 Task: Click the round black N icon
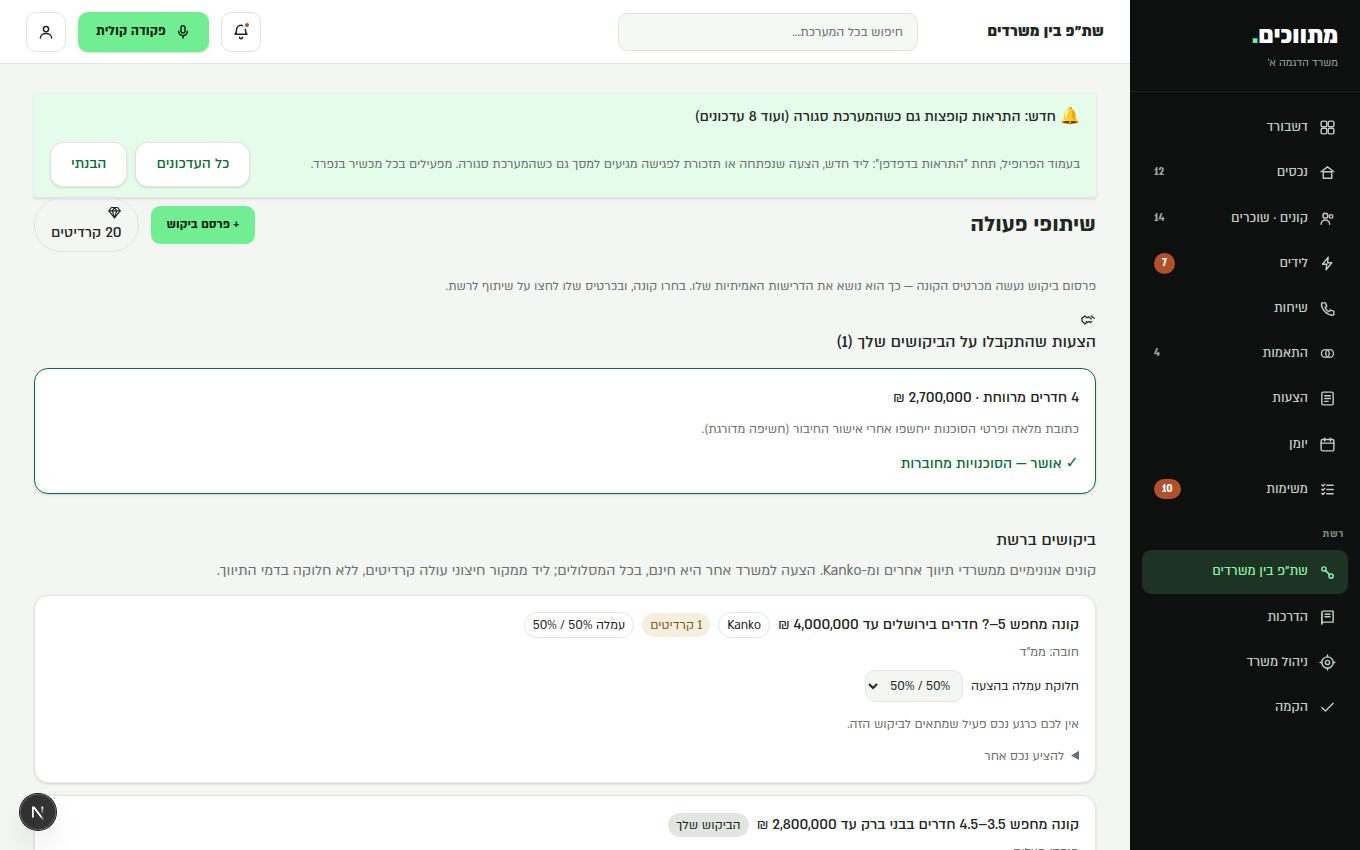coord(38,812)
